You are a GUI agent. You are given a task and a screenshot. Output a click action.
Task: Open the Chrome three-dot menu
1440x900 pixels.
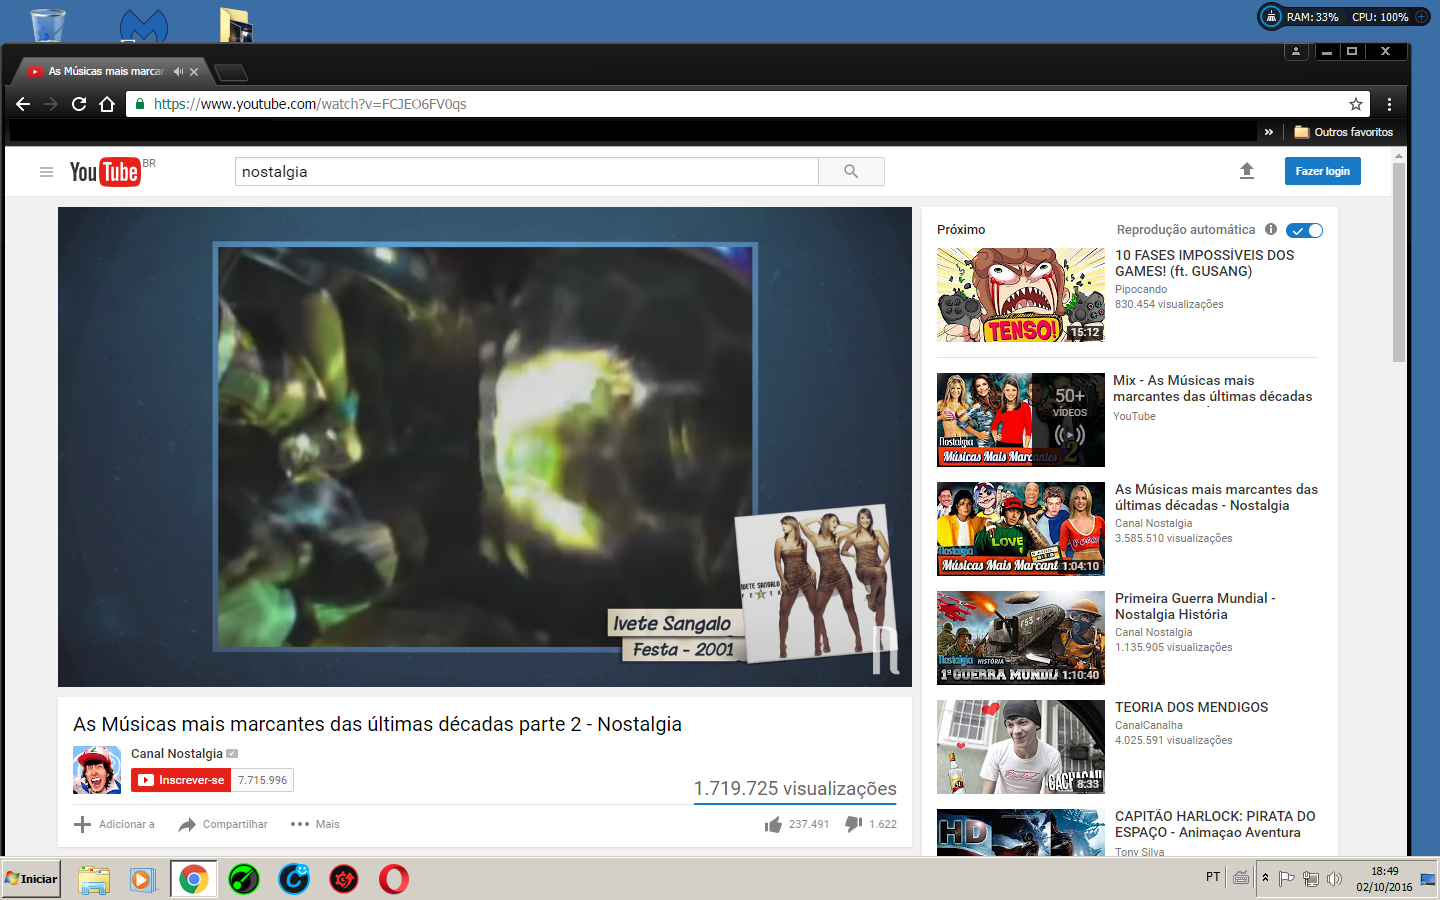(1389, 104)
